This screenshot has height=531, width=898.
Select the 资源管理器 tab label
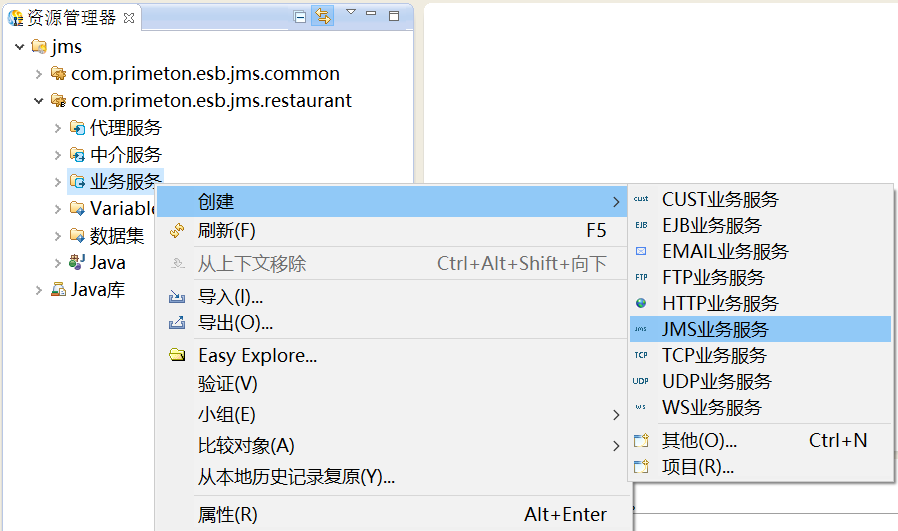[72, 18]
